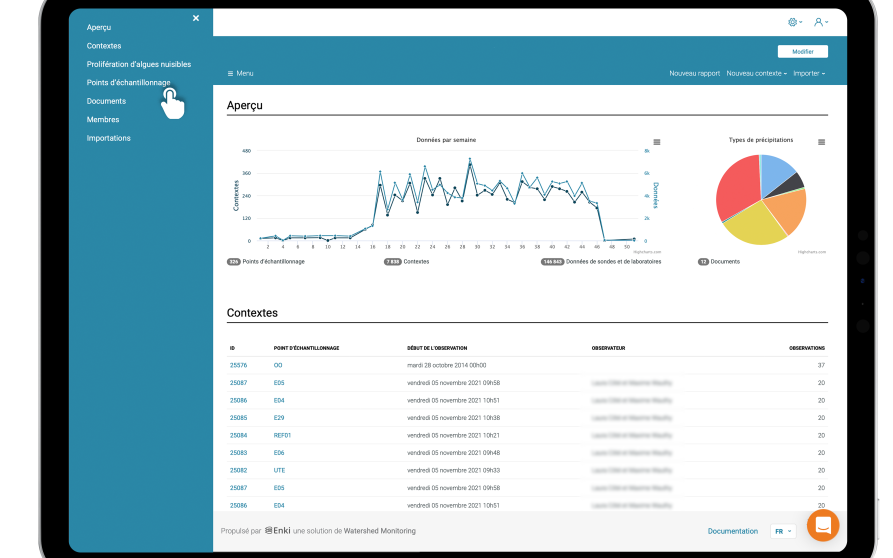Click the Contextes section heading

(x=252, y=313)
